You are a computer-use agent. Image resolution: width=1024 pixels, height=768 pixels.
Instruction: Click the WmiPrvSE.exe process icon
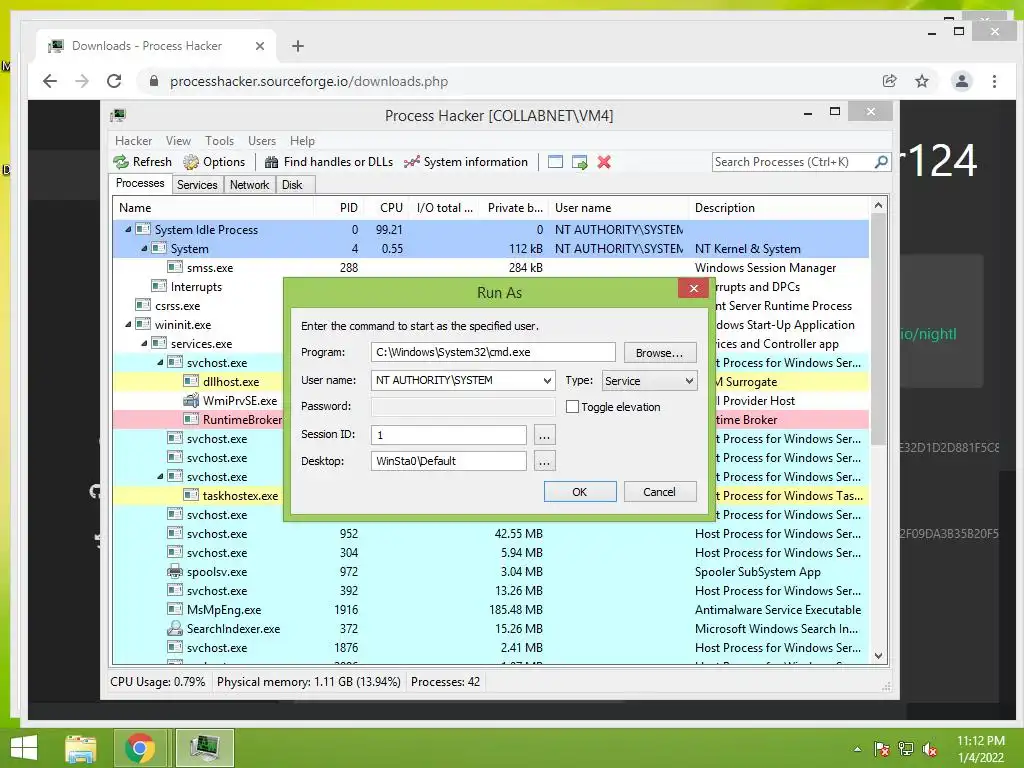[191, 400]
